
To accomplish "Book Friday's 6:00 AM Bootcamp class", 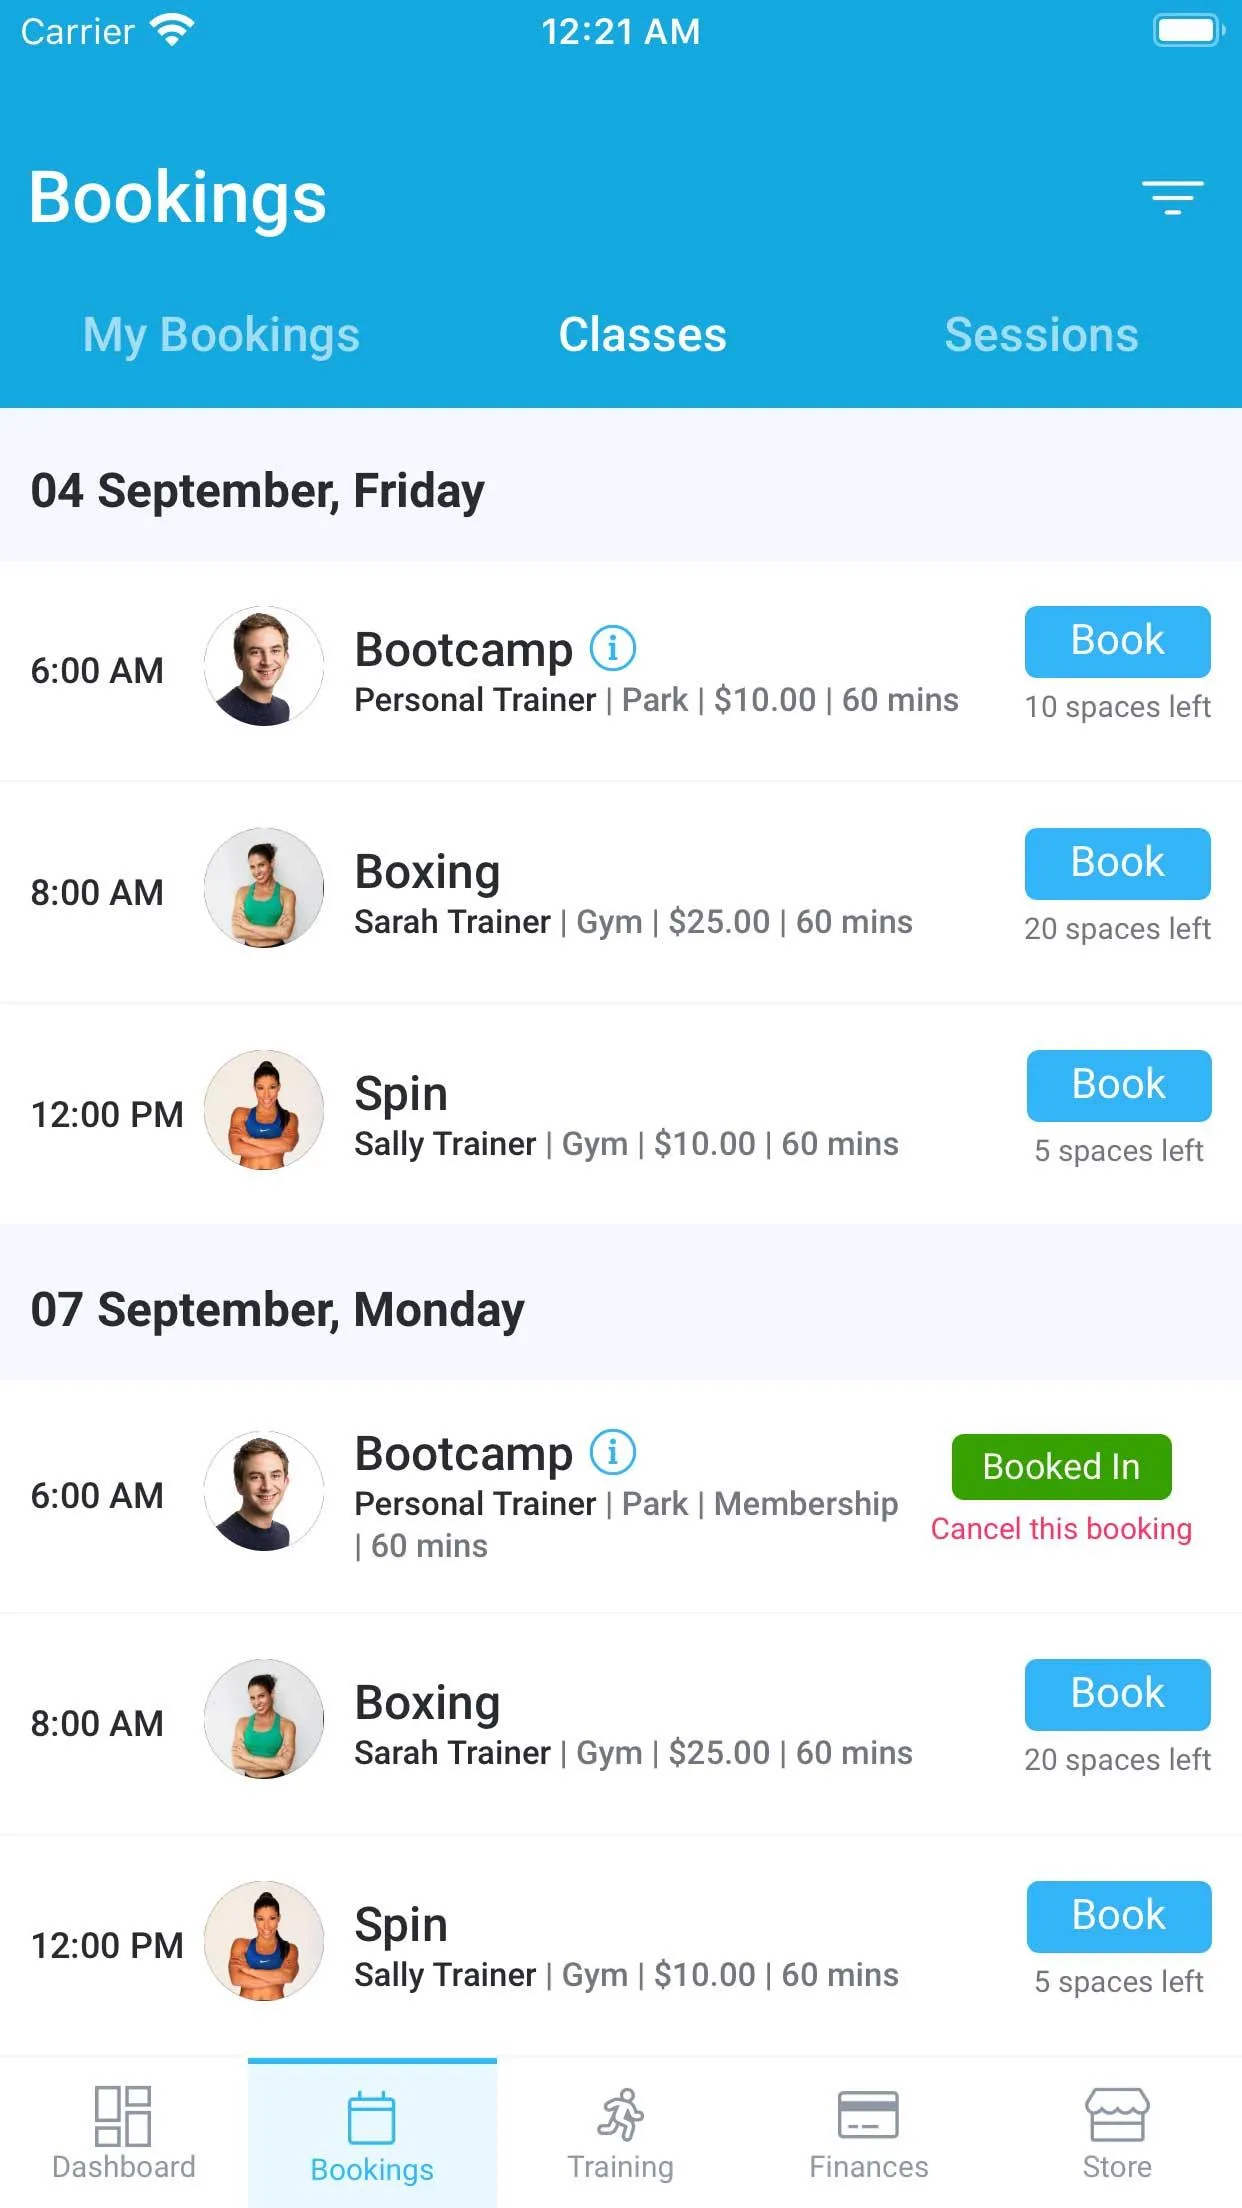I will point(1117,641).
